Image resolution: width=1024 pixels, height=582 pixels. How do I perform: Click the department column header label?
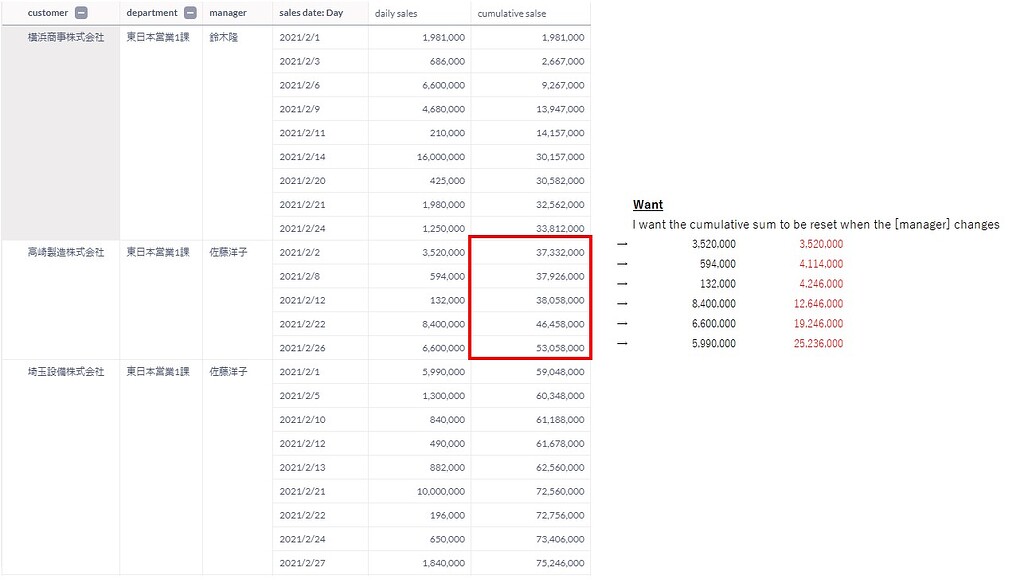coord(151,13)
